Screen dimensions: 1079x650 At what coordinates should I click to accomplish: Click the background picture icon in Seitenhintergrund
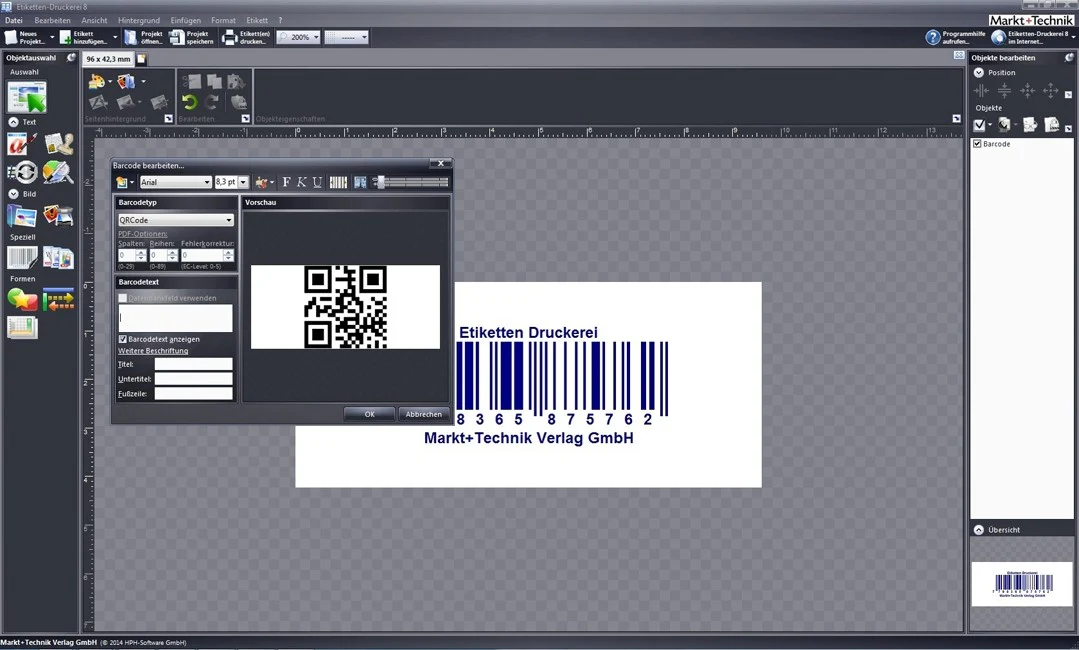(x=125, y=81)
